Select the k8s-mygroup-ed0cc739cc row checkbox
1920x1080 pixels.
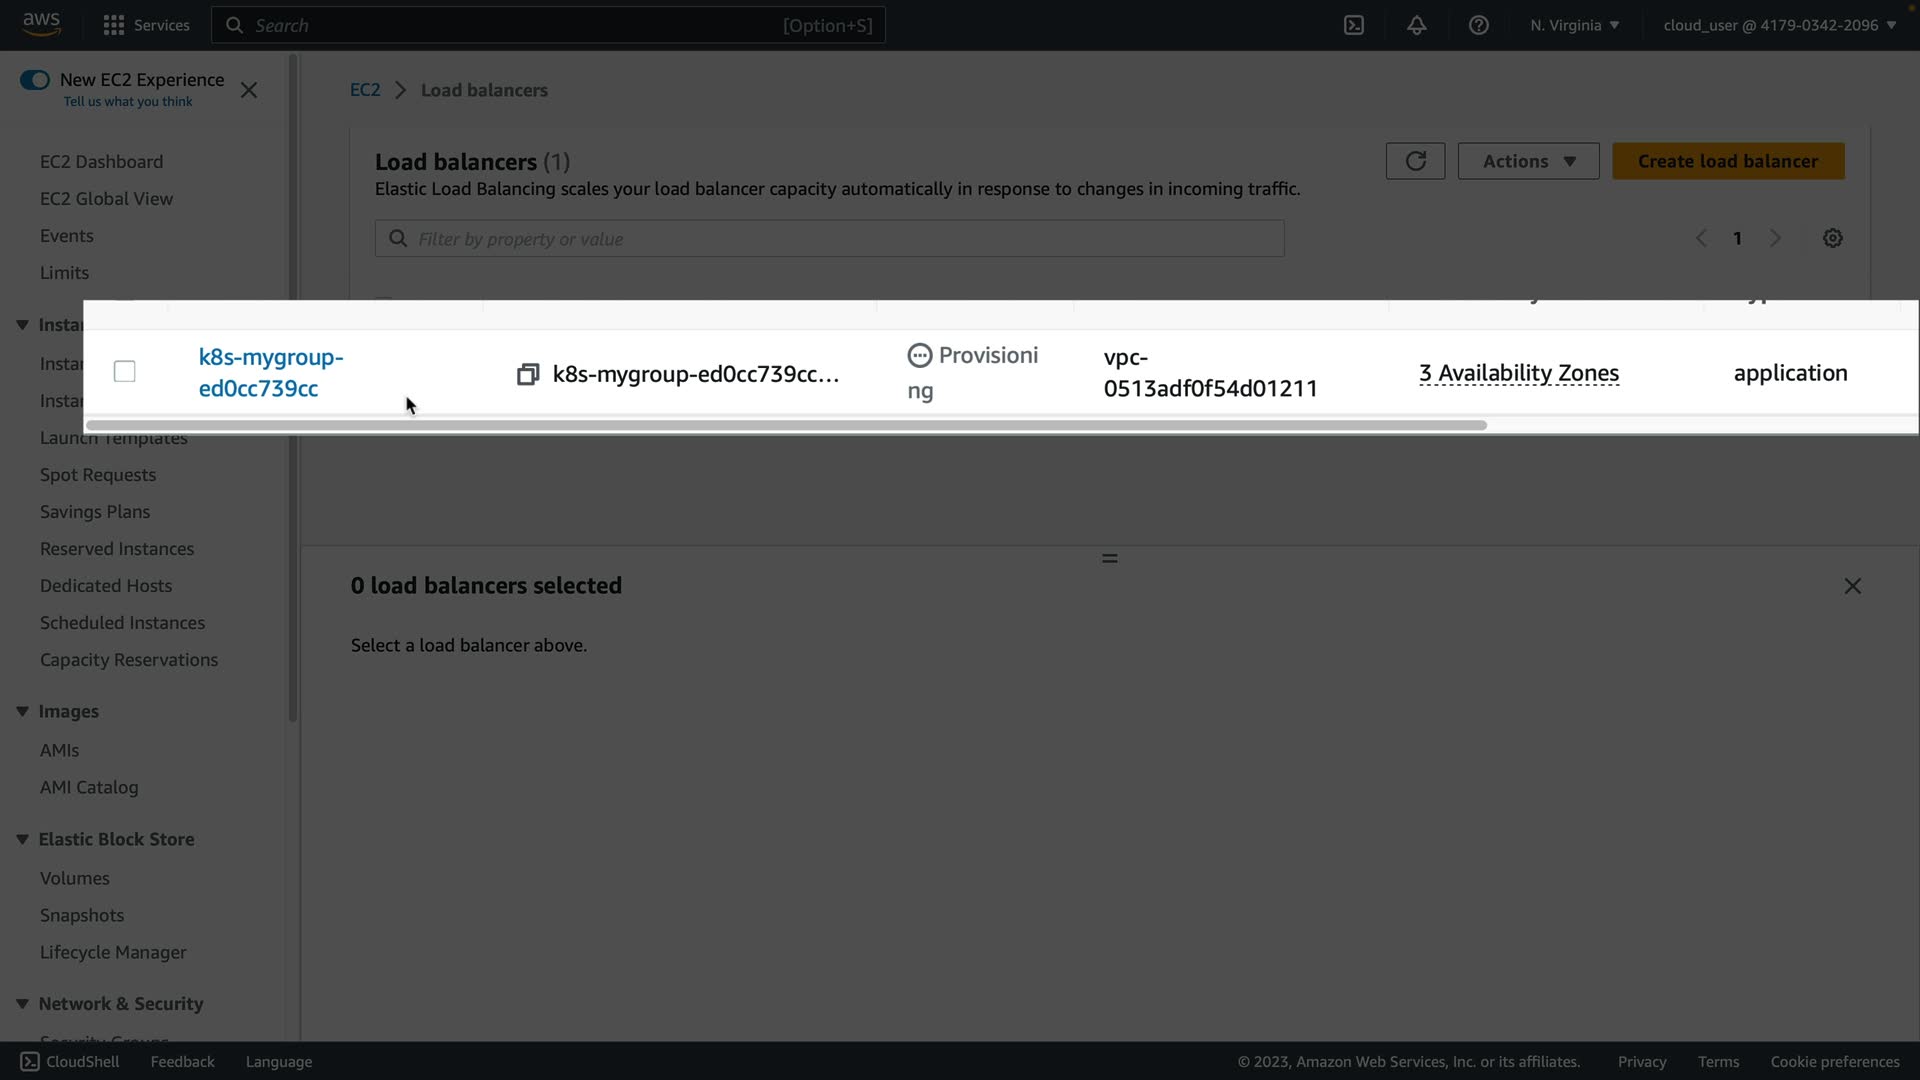(x=125, y=372)
